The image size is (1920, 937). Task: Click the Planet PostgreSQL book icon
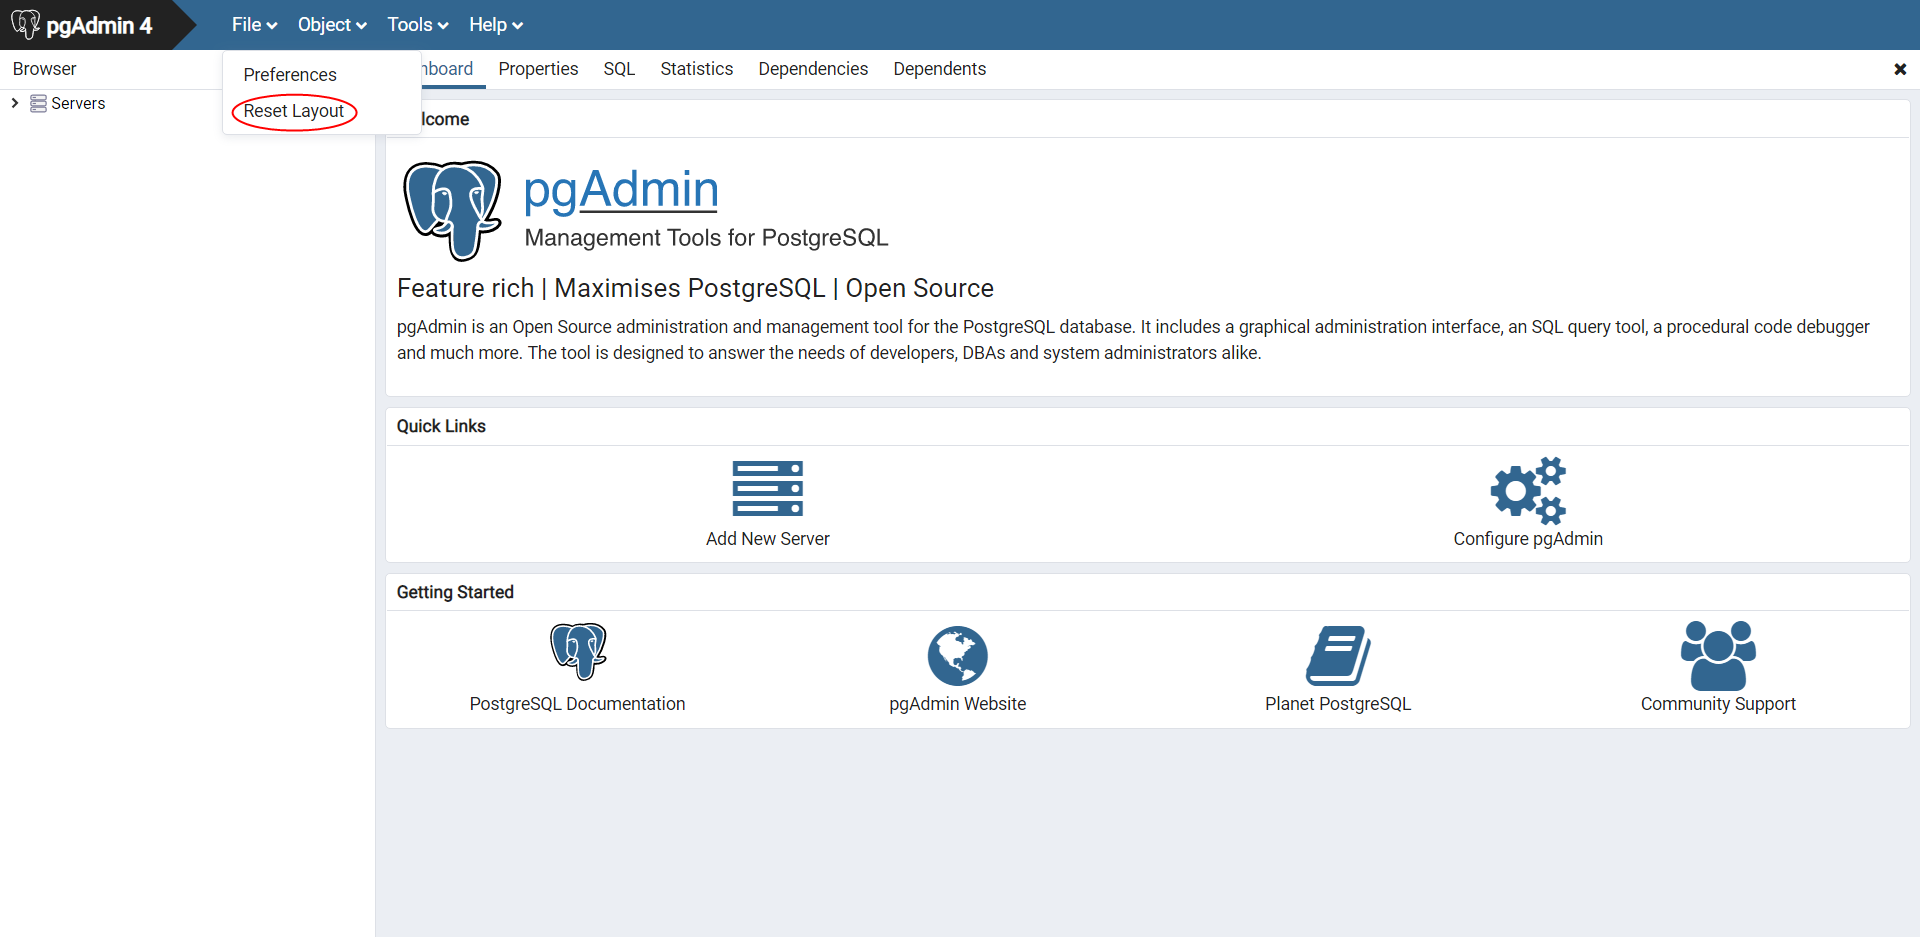(1338, 656)
